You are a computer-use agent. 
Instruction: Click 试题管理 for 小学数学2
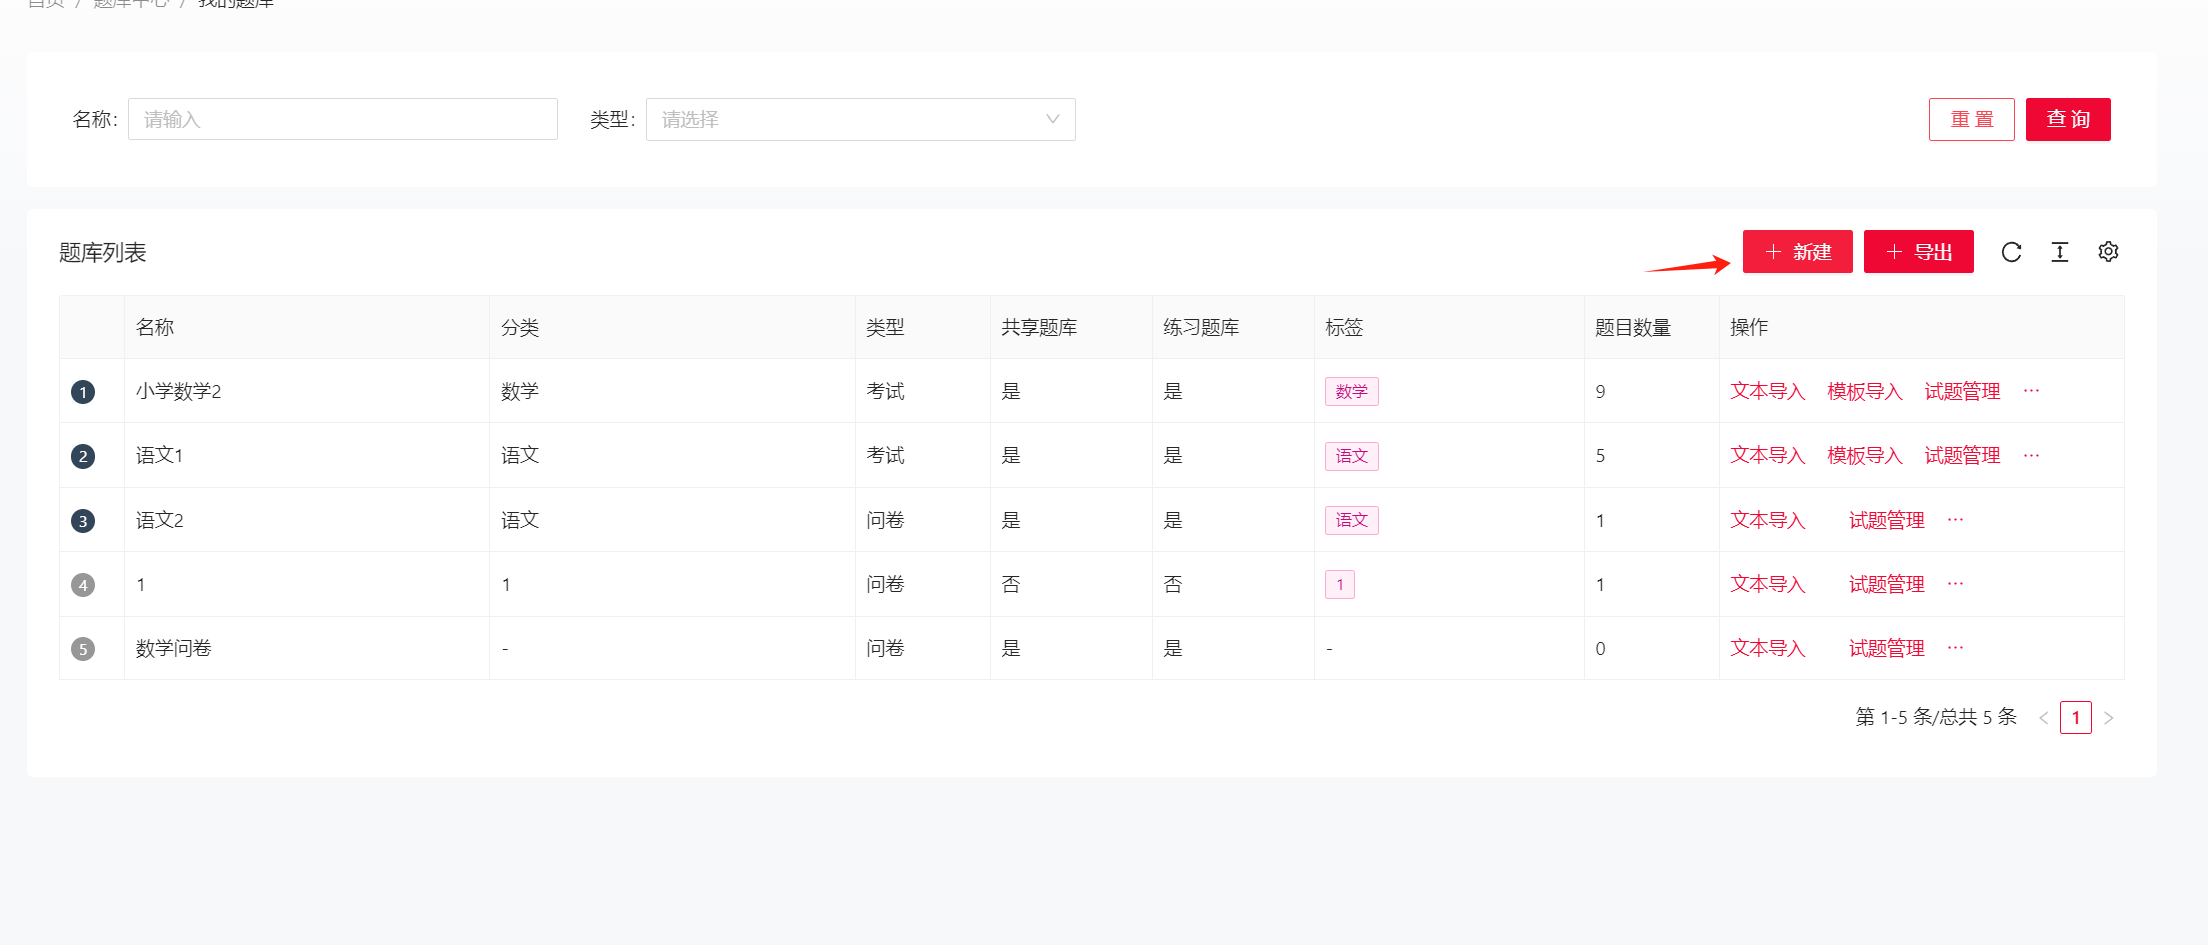coord(1962,391)
